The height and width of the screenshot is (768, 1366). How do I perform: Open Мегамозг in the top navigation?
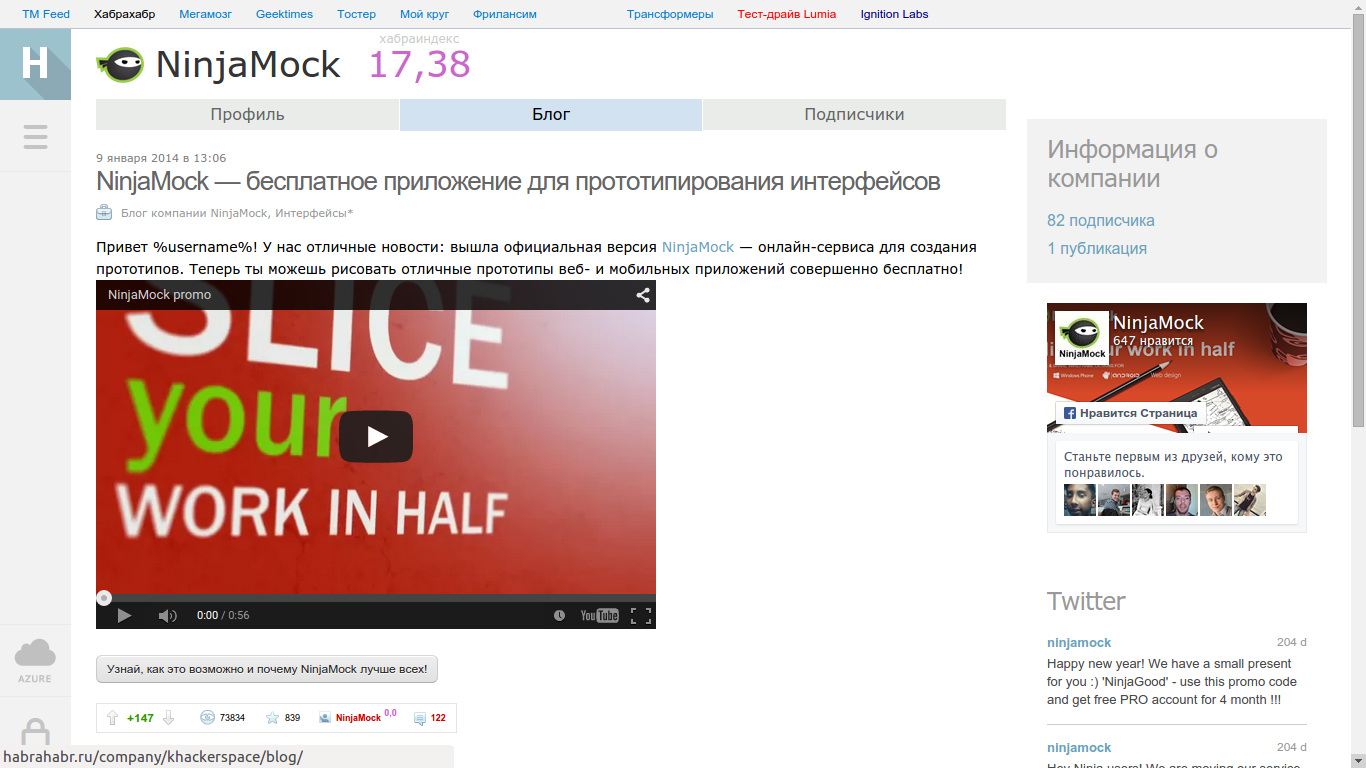click(205, 15)
